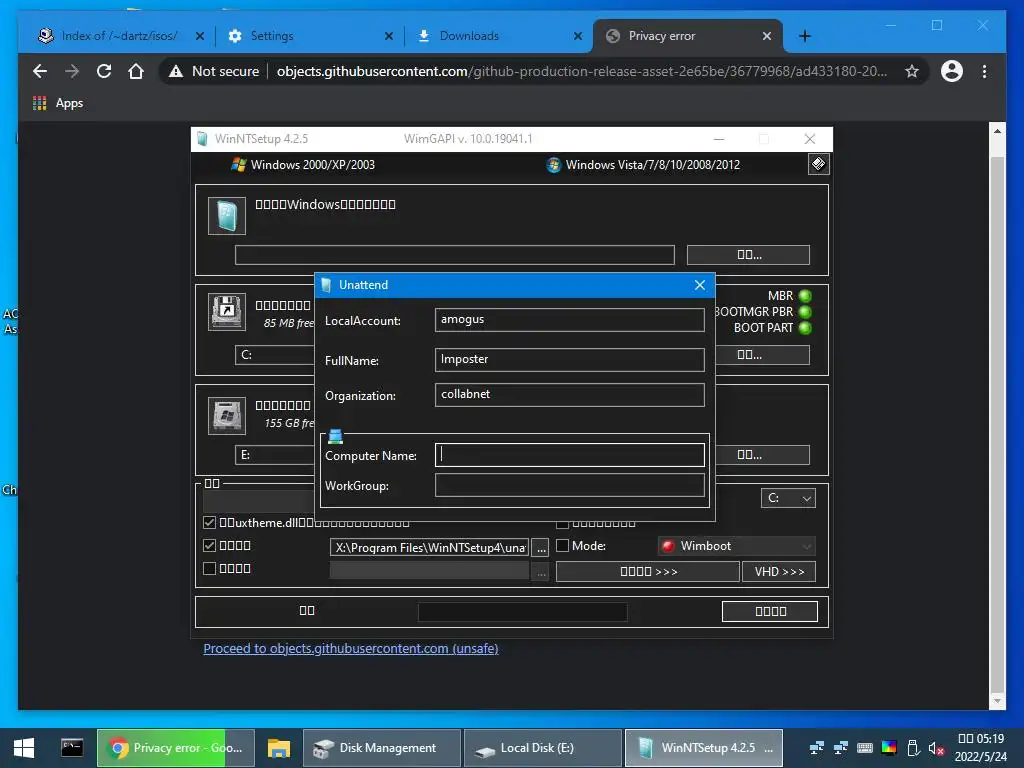This screenshot has width=1024, height=768.
Task: Click the WinNTSetup top-right tools icon
Action: pos(818,164)
